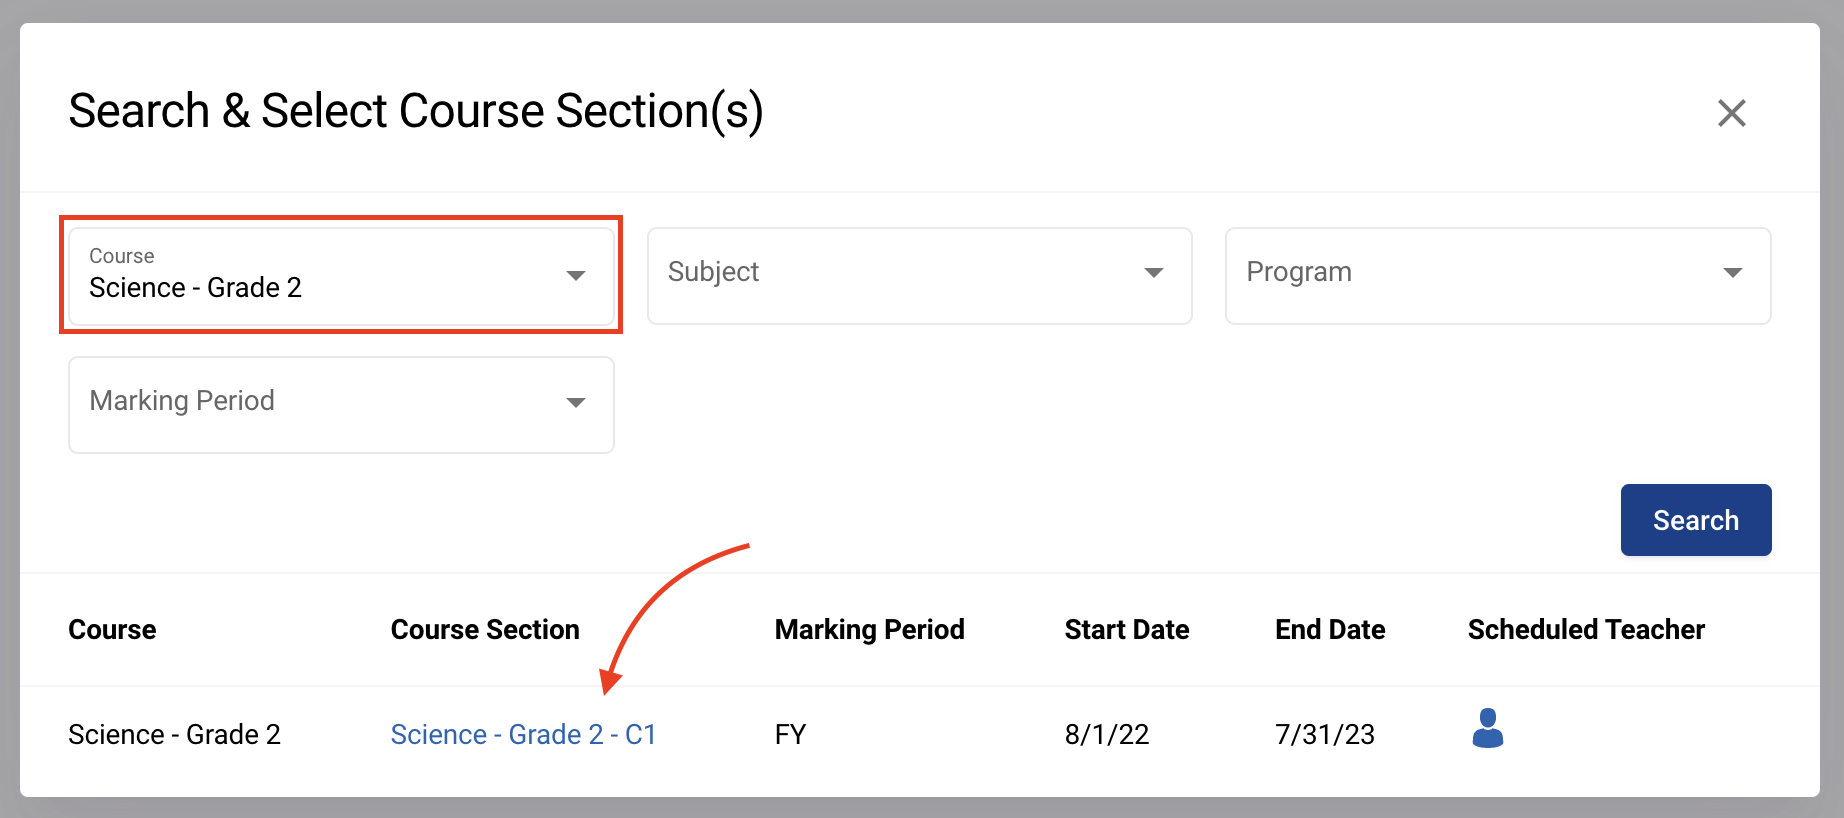Viewport: 1844px width, 818px height.
Task: Click the Scheduled Teacher column header
Action: point(1585,629)
